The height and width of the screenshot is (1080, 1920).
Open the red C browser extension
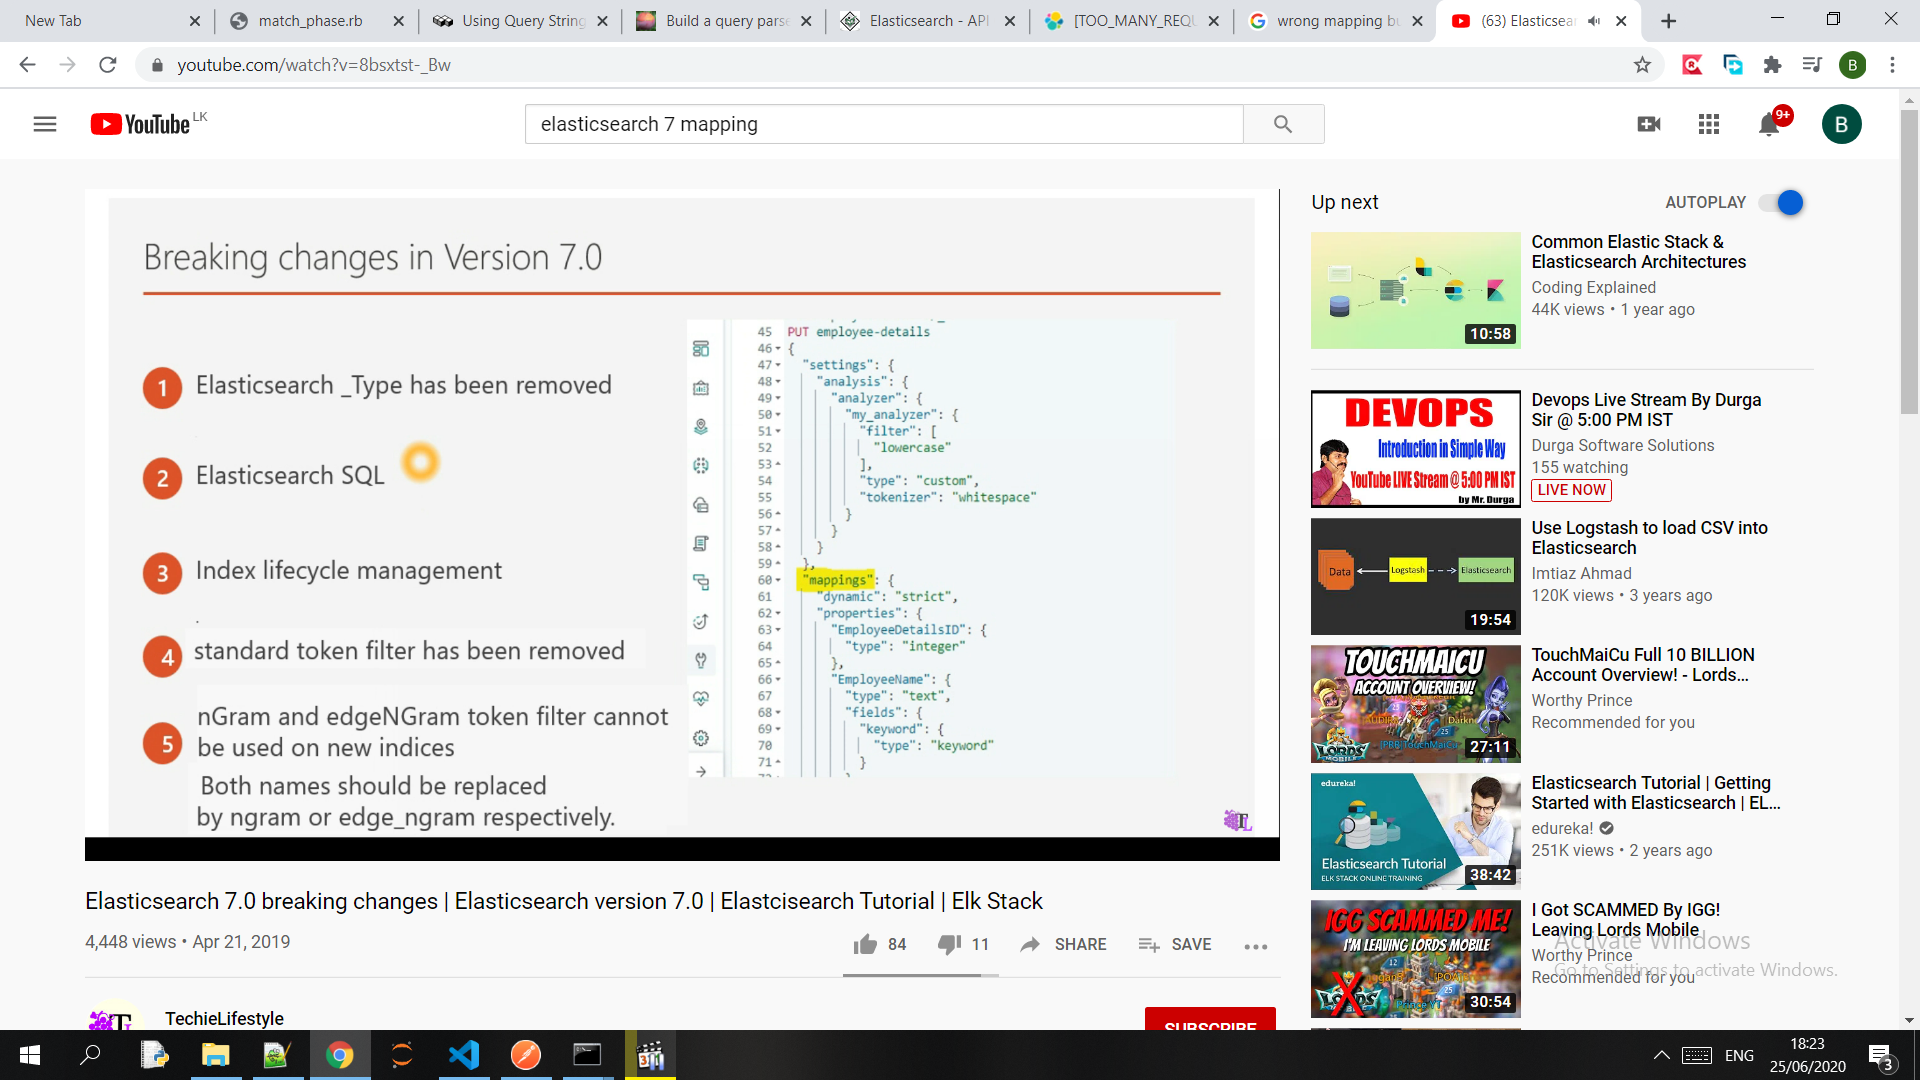pos(1692,65)
